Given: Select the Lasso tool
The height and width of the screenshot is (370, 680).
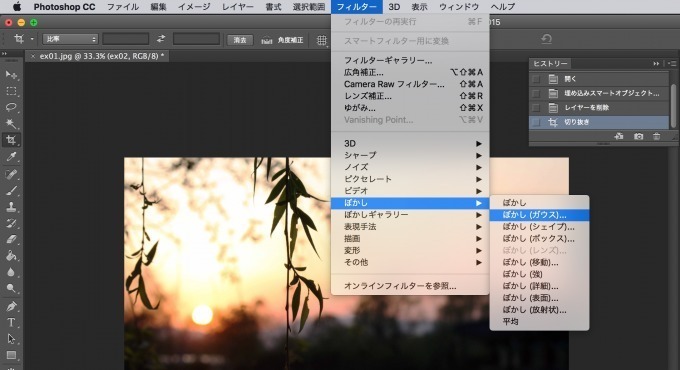Looking at the screenshot, I should tap(11, 107).
